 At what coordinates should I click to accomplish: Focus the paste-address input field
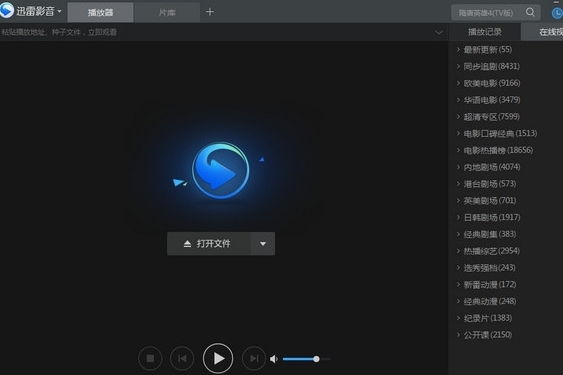pos(215,32)
